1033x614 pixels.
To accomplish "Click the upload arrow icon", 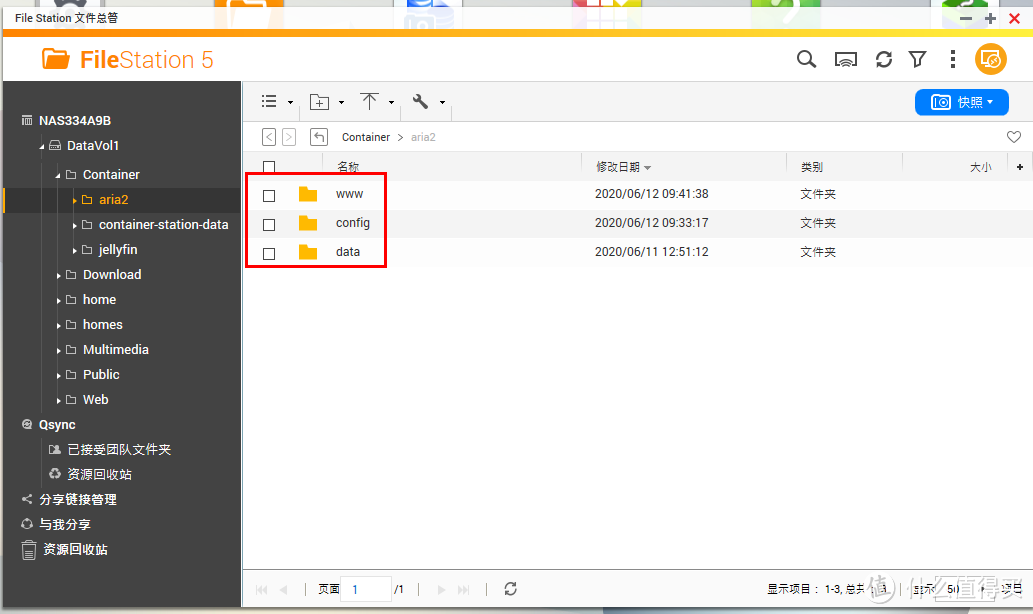I will pos(370,101).
